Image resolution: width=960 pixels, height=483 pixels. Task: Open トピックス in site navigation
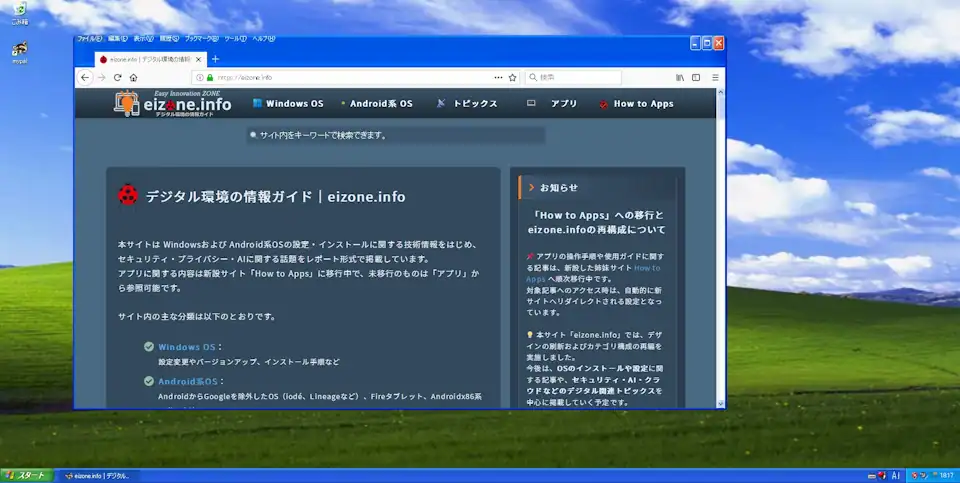coord(467,103)
